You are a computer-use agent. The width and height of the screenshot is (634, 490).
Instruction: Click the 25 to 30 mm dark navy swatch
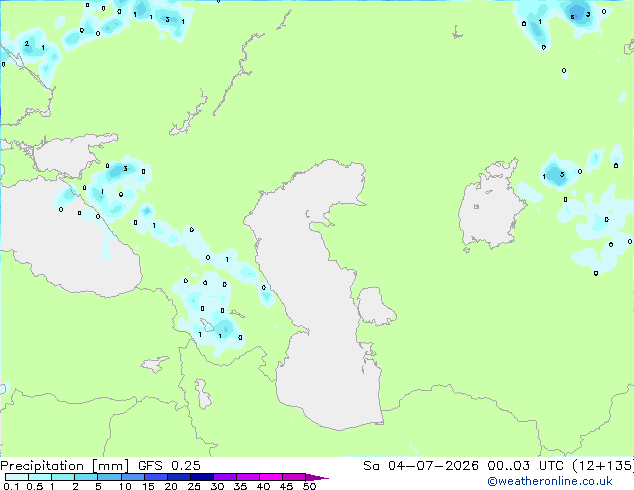[x=201, y=477]
